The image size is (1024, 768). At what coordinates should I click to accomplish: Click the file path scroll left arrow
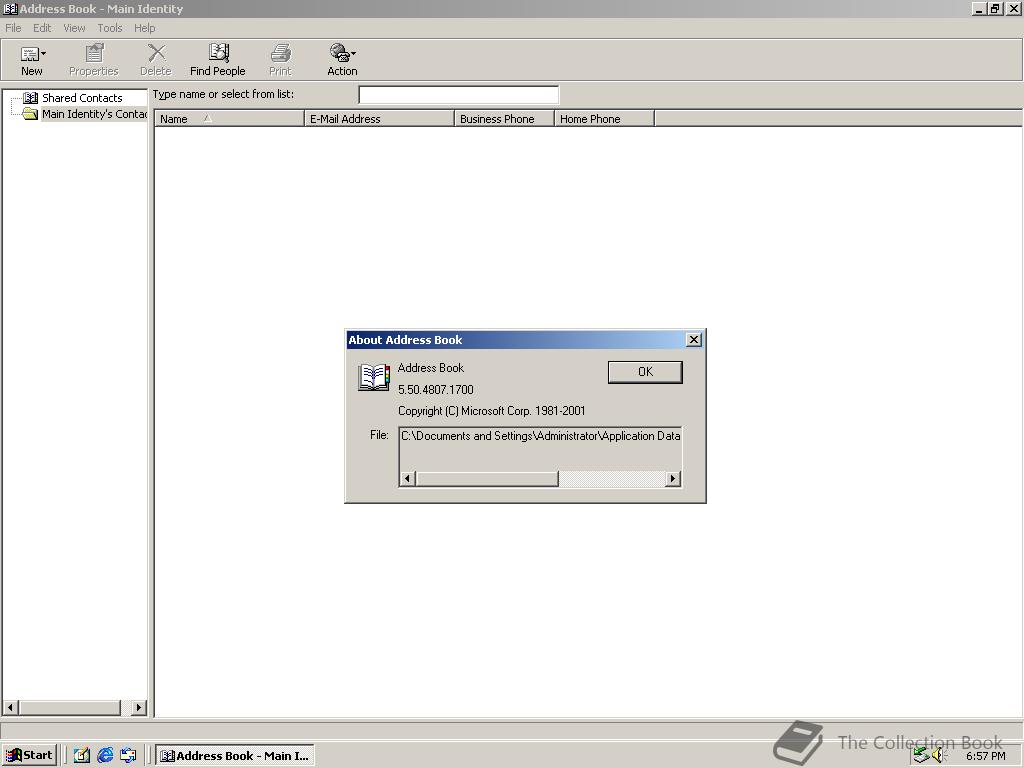click(x=408, y=479)
